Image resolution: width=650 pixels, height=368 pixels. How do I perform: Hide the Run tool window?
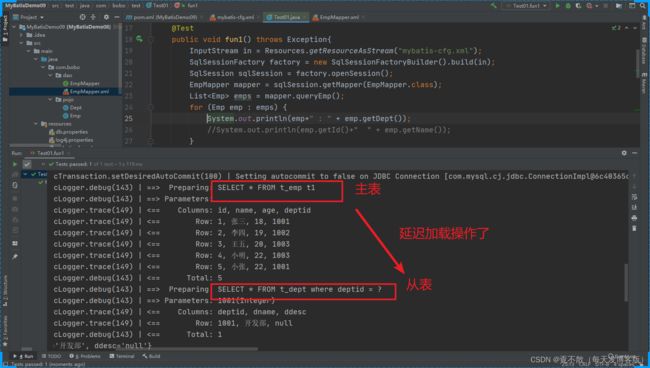(635, 153)
